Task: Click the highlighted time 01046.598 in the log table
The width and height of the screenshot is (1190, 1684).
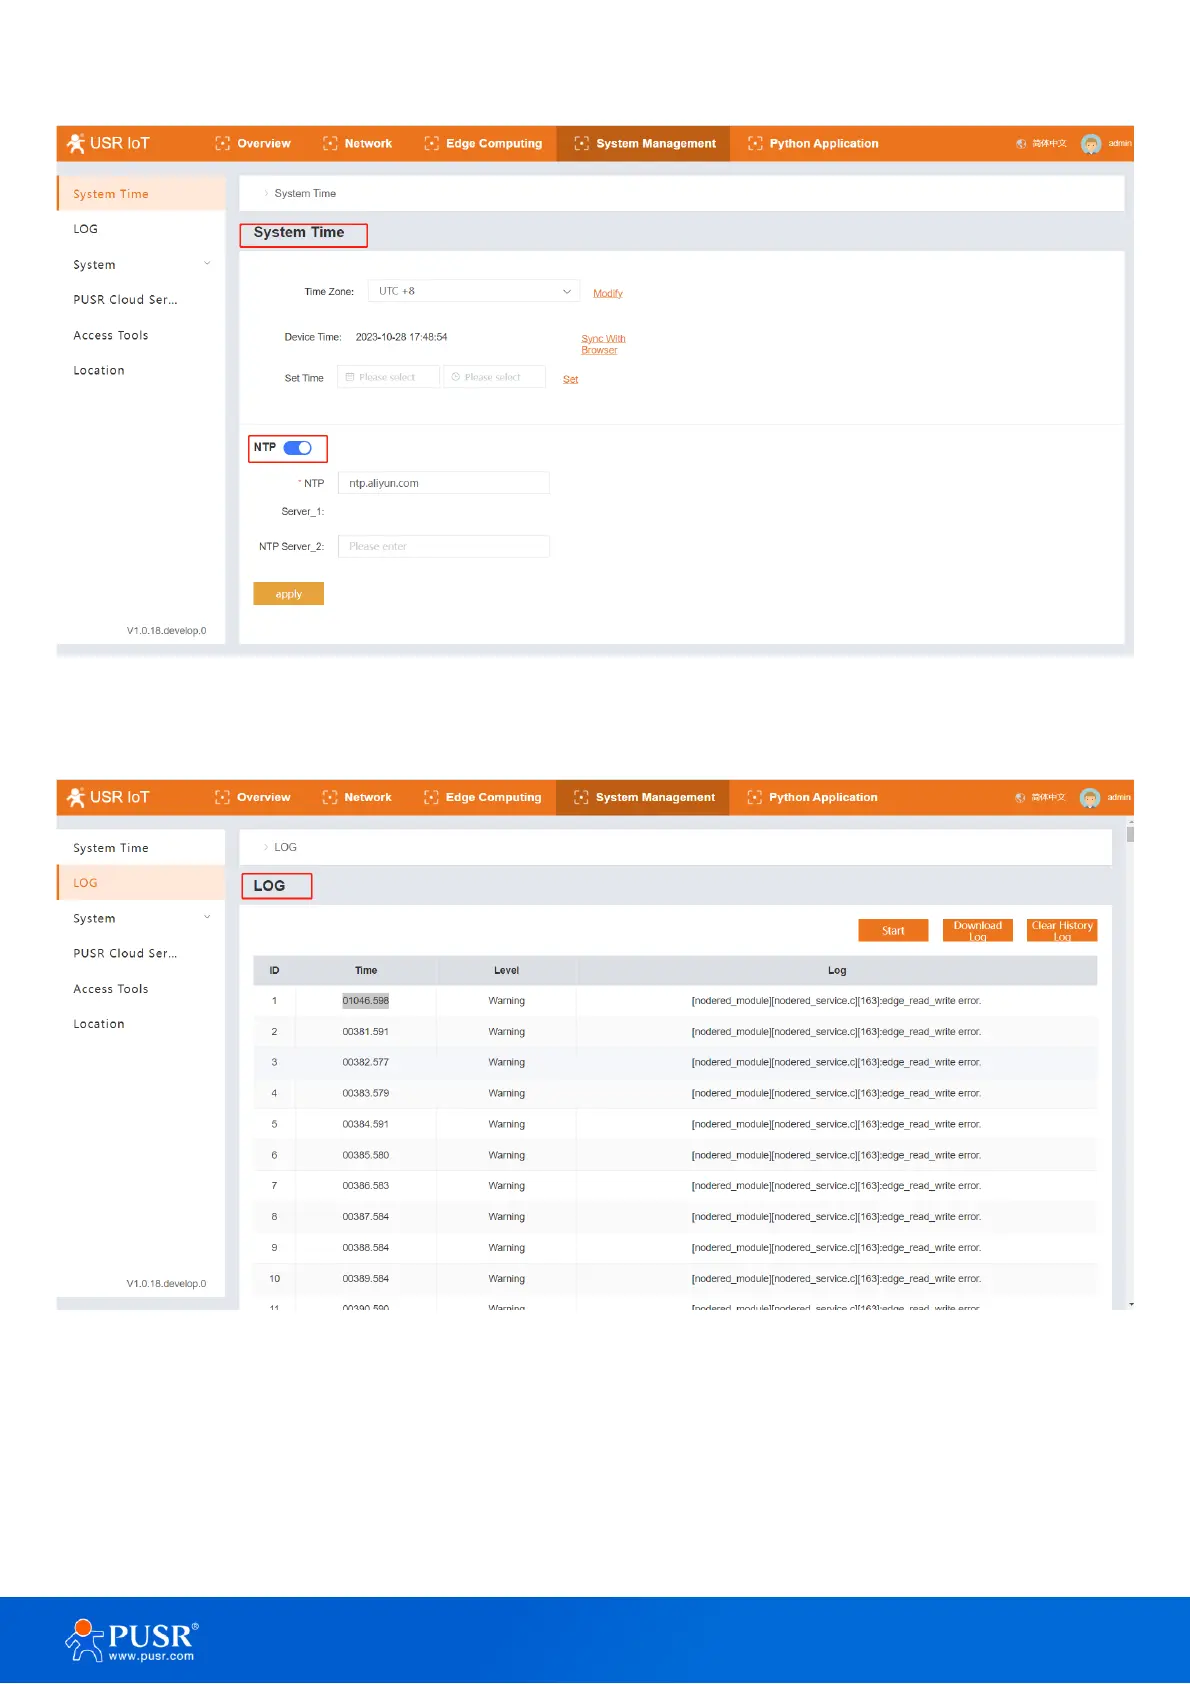Action: [366, 1001]
